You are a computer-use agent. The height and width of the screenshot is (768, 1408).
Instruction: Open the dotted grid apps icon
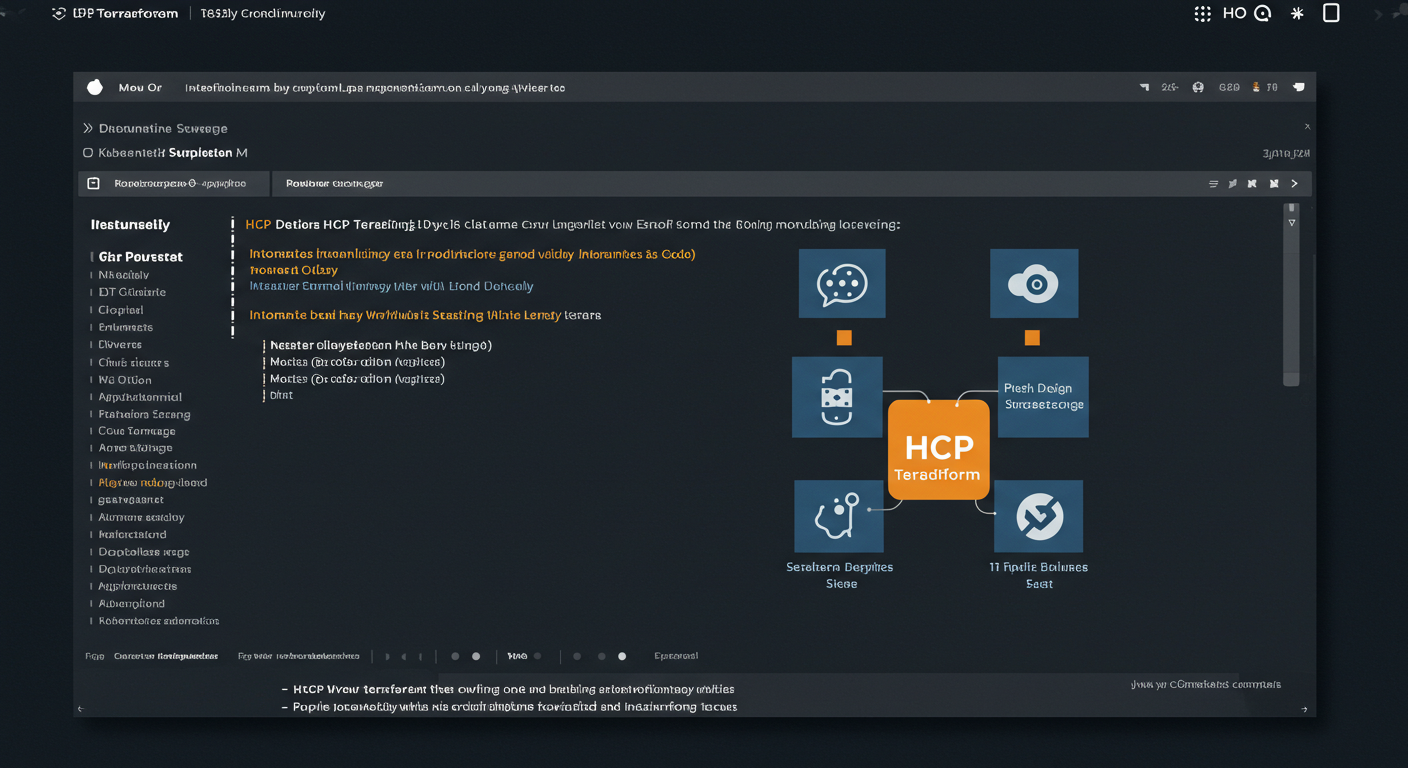pyautogui.click(x=1203, y=14)
